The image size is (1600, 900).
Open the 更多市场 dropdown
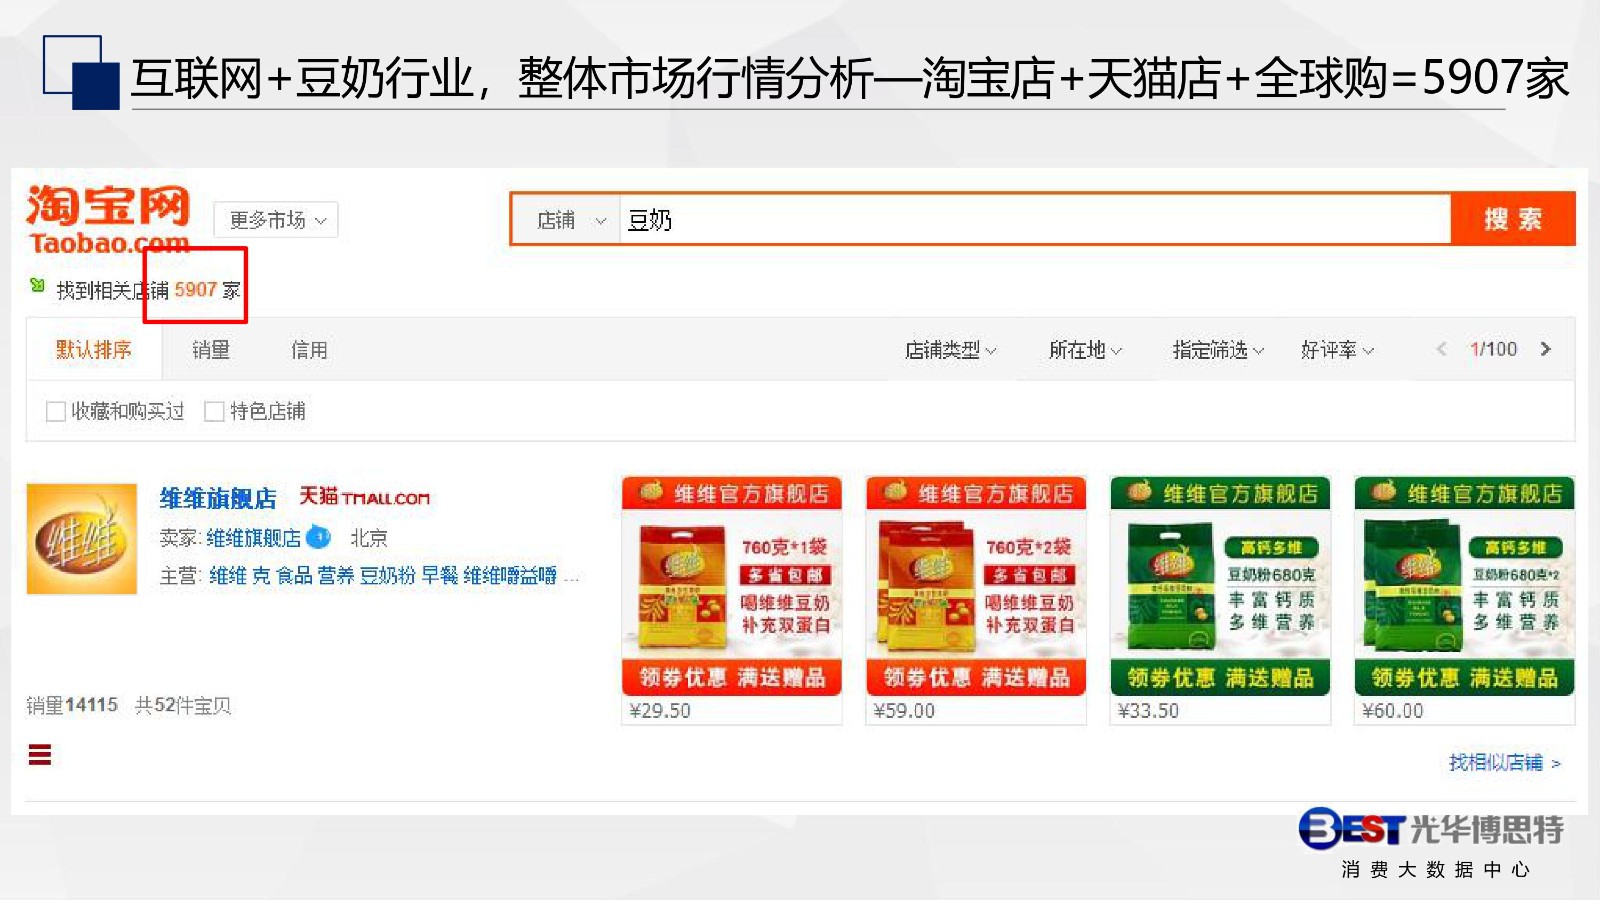pos(276,220)
